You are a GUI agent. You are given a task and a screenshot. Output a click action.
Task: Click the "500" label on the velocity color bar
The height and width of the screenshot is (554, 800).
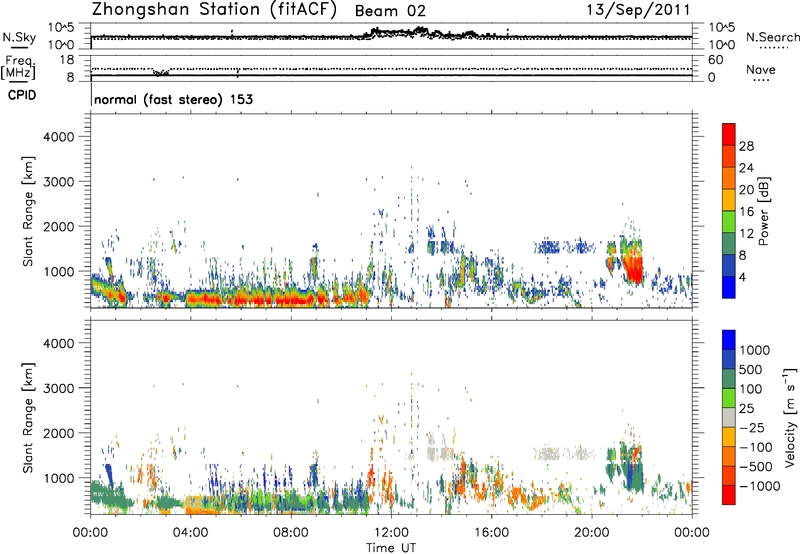(751, 369)
